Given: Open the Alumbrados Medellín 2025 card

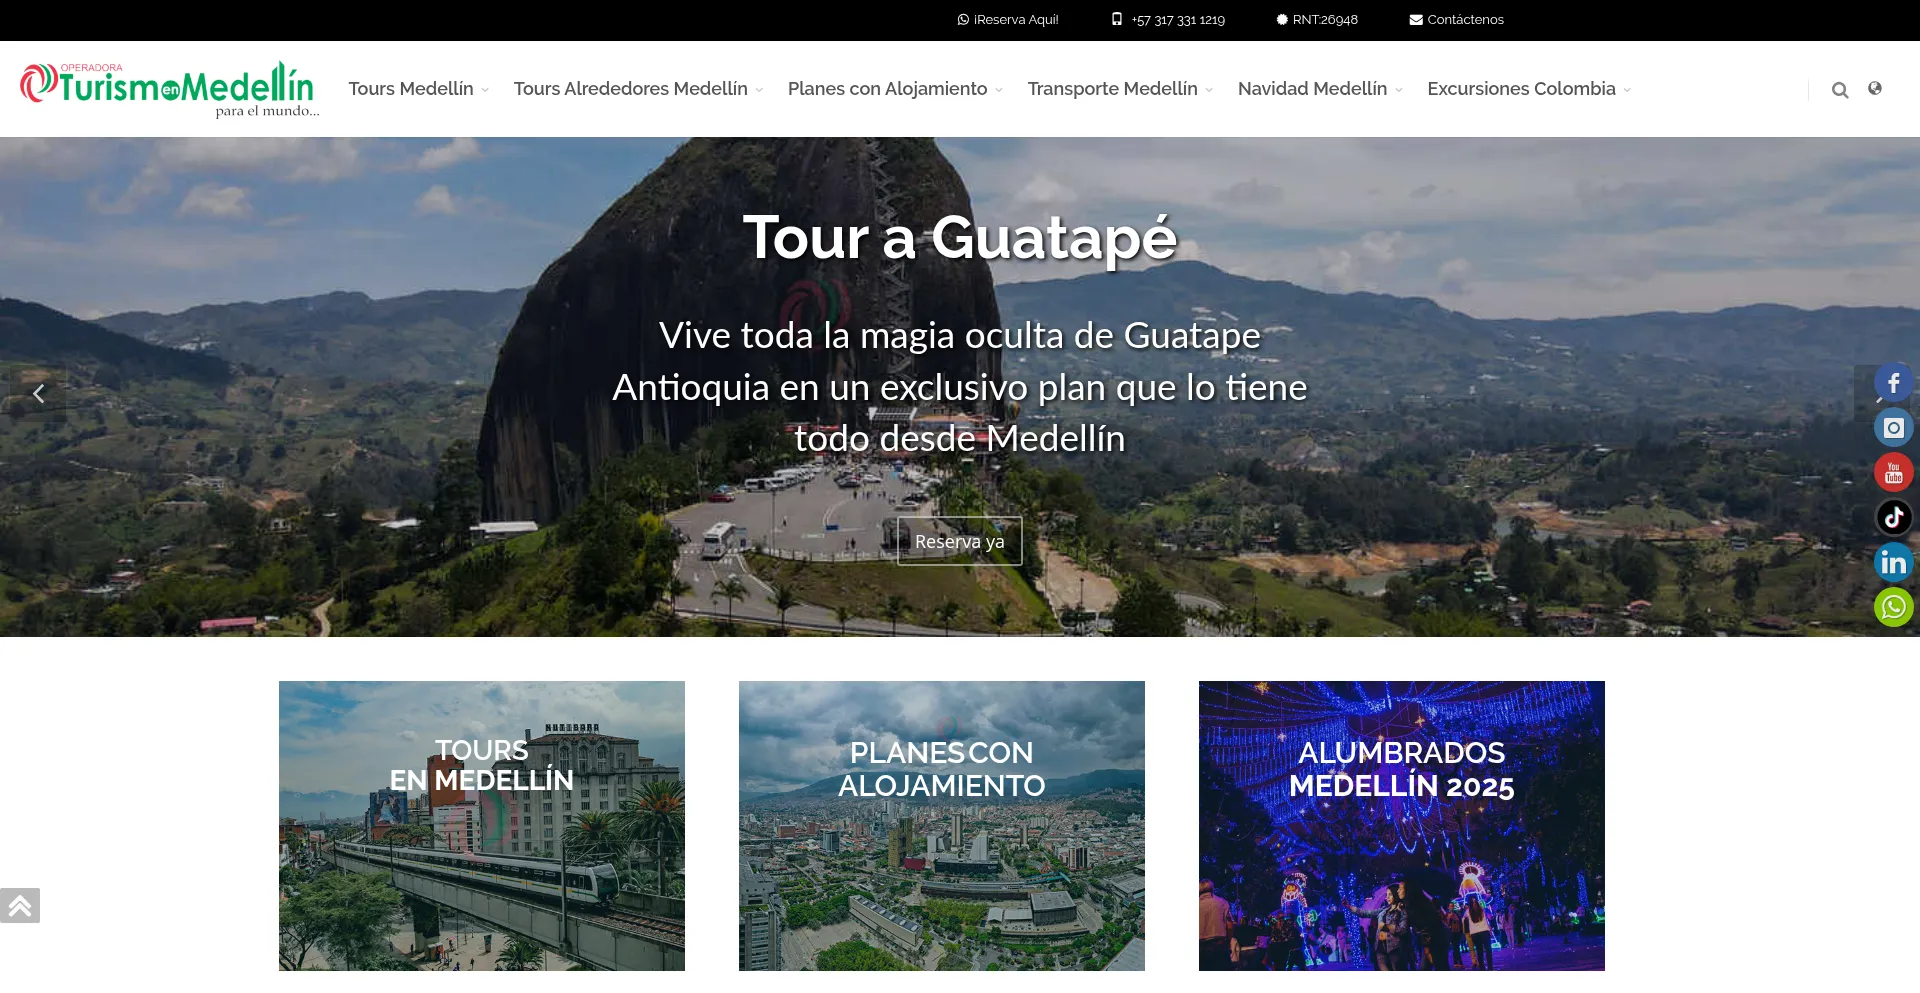Looking at the screenshot, I should 1402,826.
